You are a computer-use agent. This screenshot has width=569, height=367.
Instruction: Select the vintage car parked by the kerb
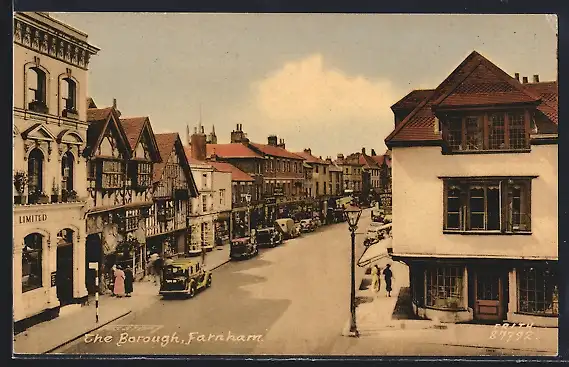(x=185, y=278)
